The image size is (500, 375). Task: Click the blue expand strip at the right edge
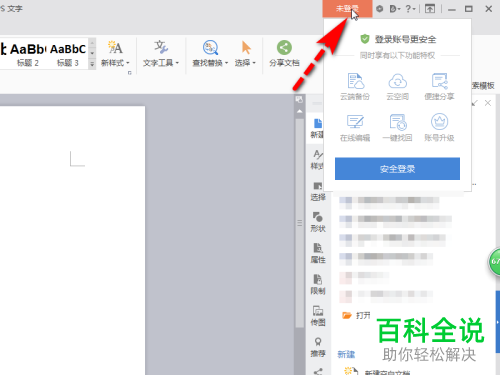498,322
